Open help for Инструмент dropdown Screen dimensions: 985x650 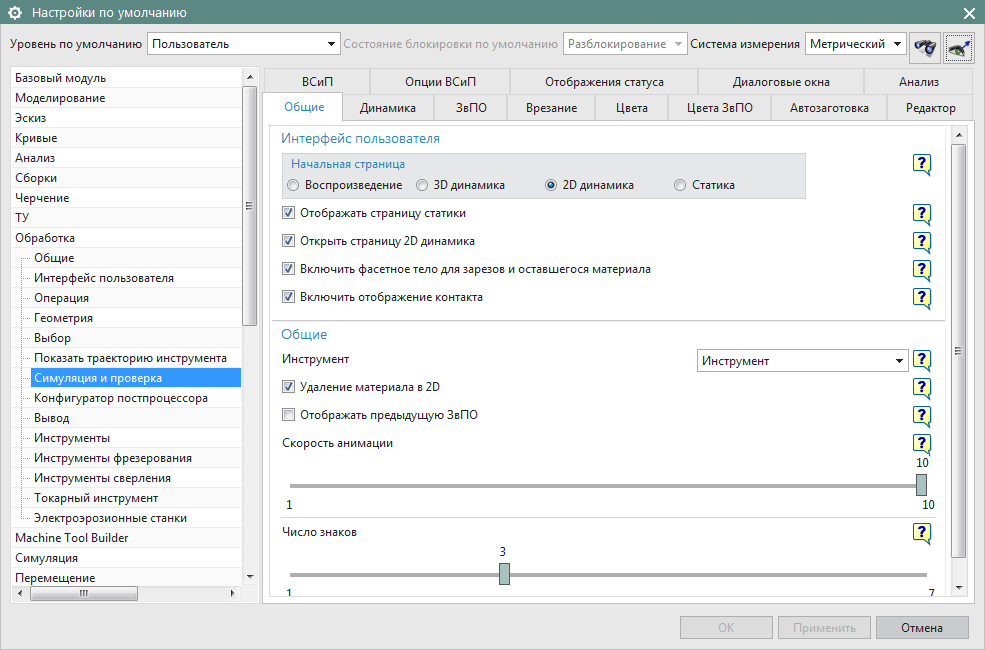click(x=921, y=361)
